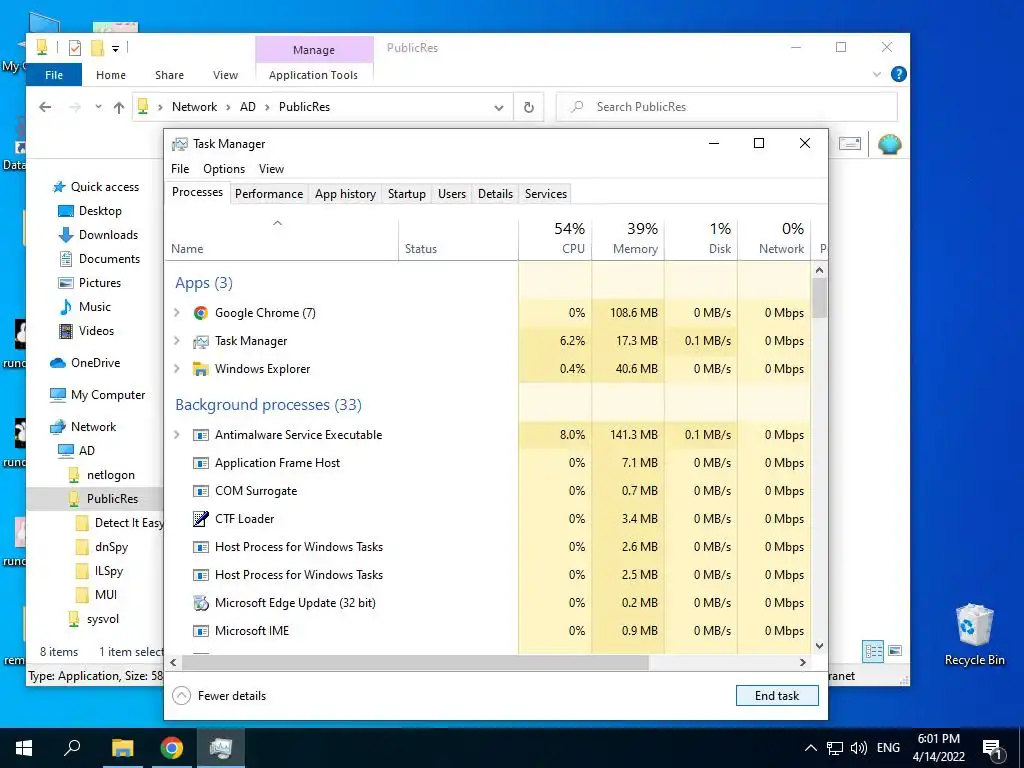Image resolution: width=1024 pixels, height=768 pixels.
Task: Click the COM Surrogate process icon
Action: pos(200,491)
